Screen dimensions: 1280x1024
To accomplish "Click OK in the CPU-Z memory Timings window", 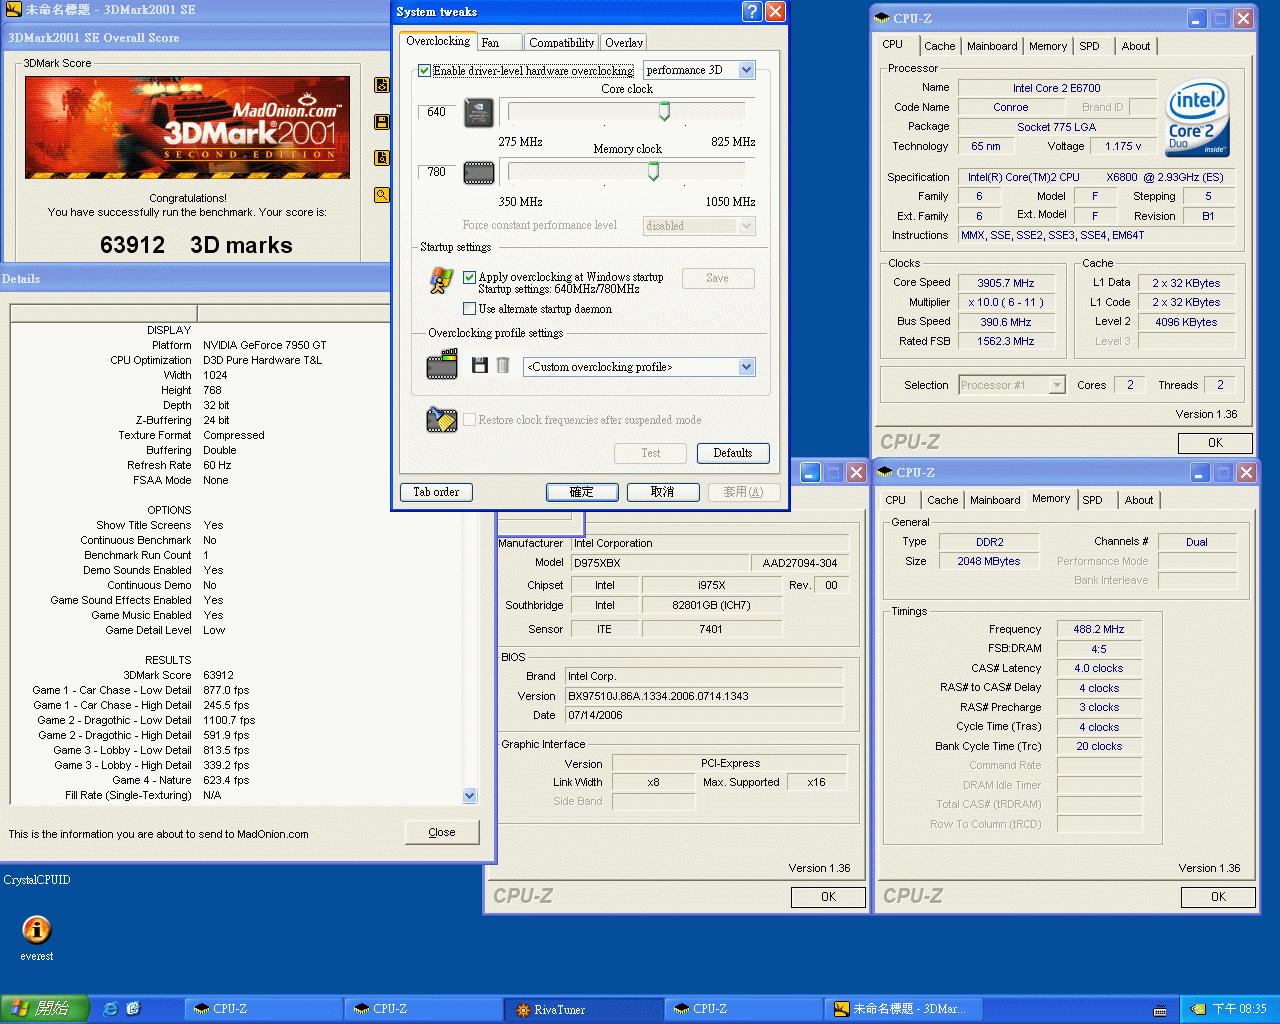I will 1218,897.
